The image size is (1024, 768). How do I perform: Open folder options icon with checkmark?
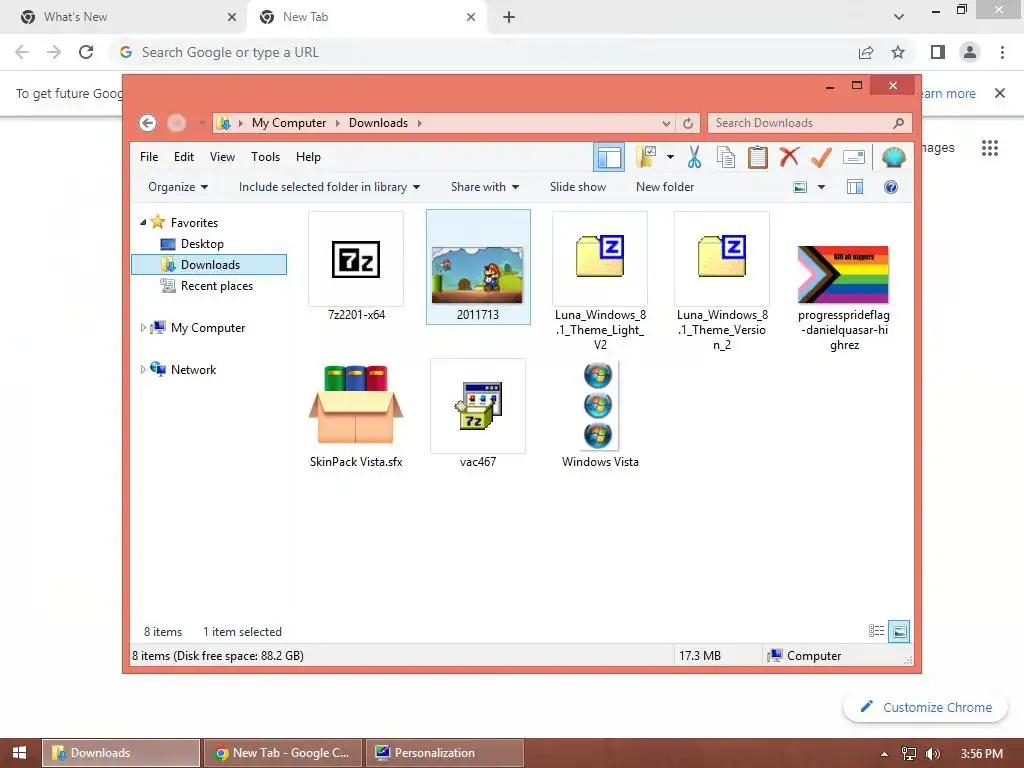646,157
